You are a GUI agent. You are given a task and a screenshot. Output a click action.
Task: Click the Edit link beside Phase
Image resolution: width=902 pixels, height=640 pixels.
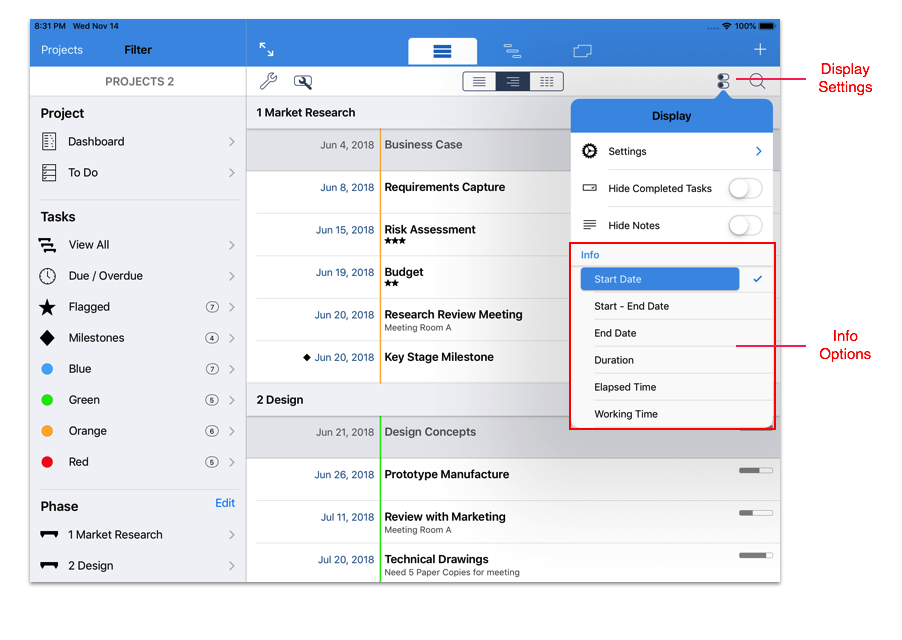pos(225,503)
